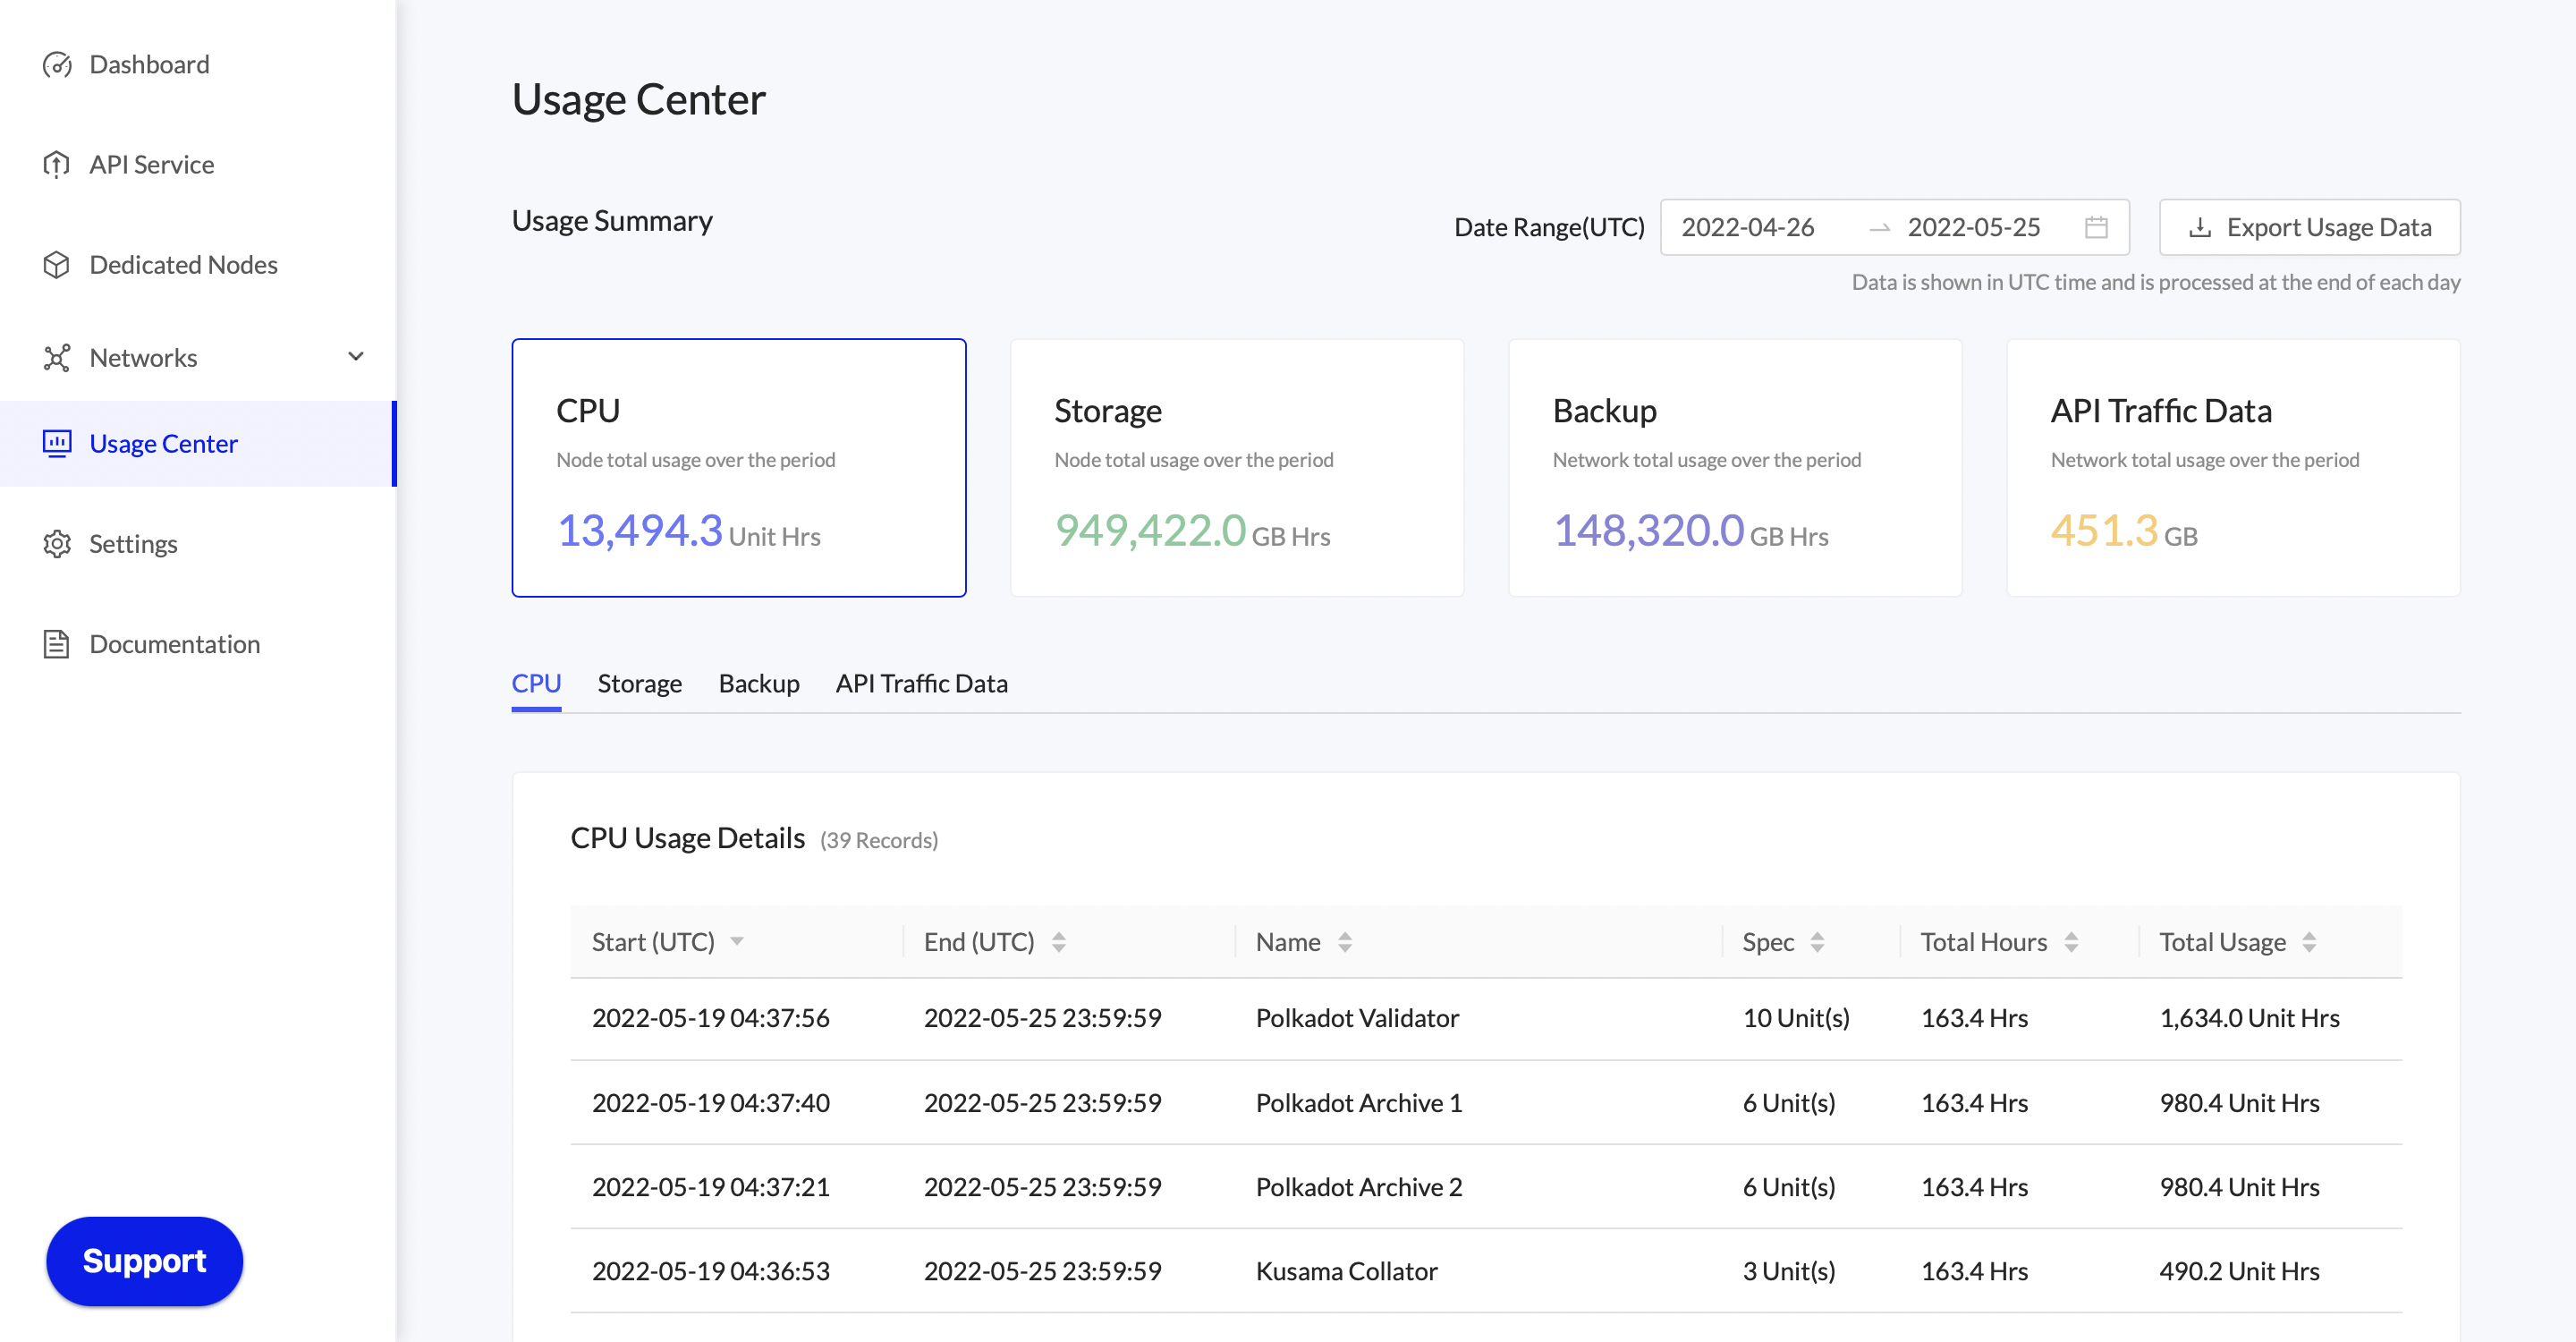Click the start date 2022-04-26 field
Image resolution: width=2576 pixels, height=1342 pixels.
click(1748, 227)
